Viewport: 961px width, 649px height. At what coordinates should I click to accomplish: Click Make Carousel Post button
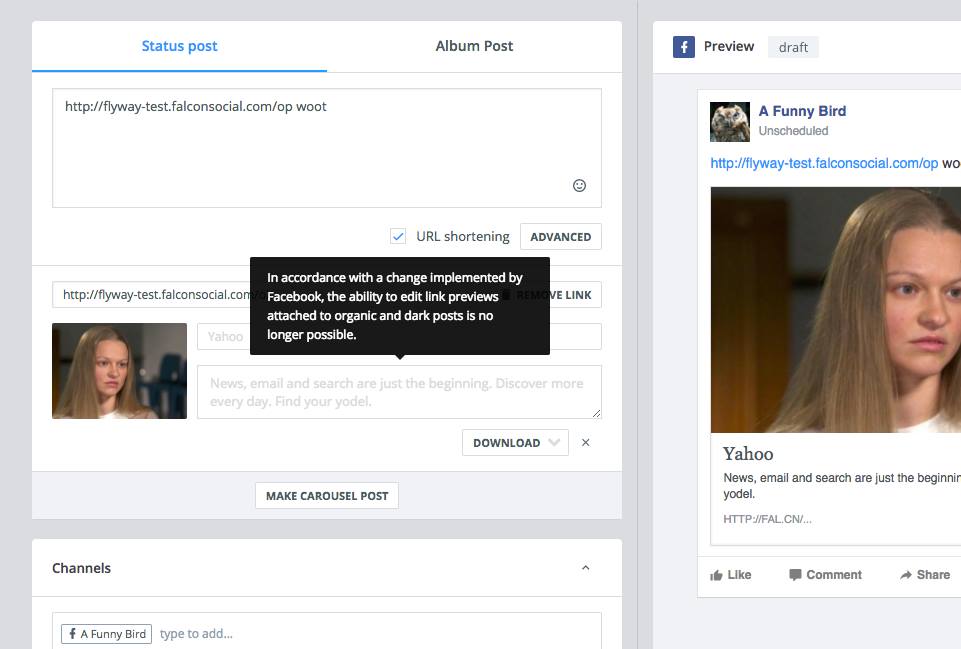(327, 496)
